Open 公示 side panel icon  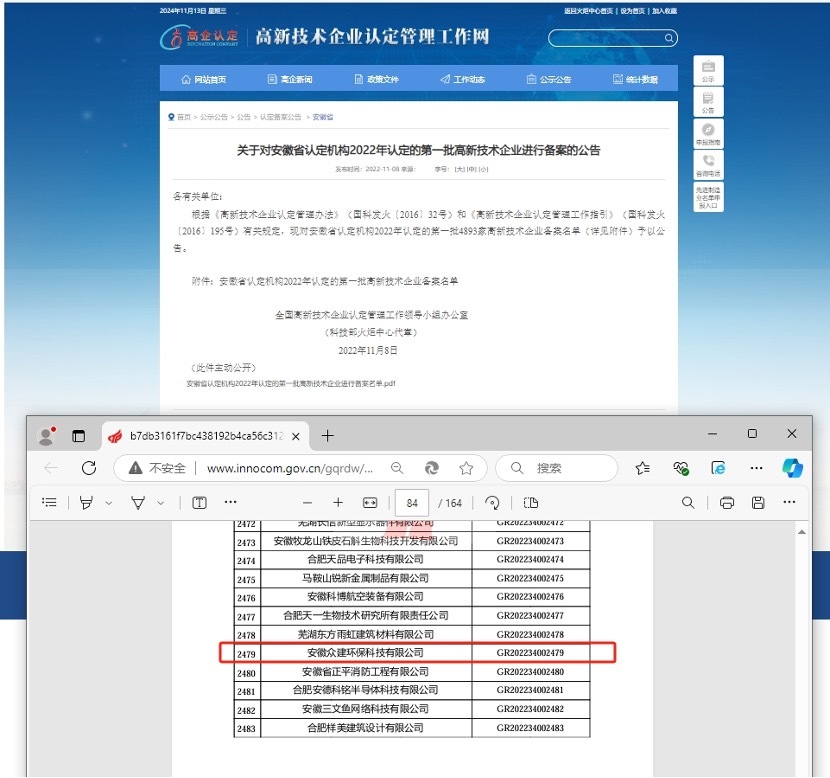[708, 71]
